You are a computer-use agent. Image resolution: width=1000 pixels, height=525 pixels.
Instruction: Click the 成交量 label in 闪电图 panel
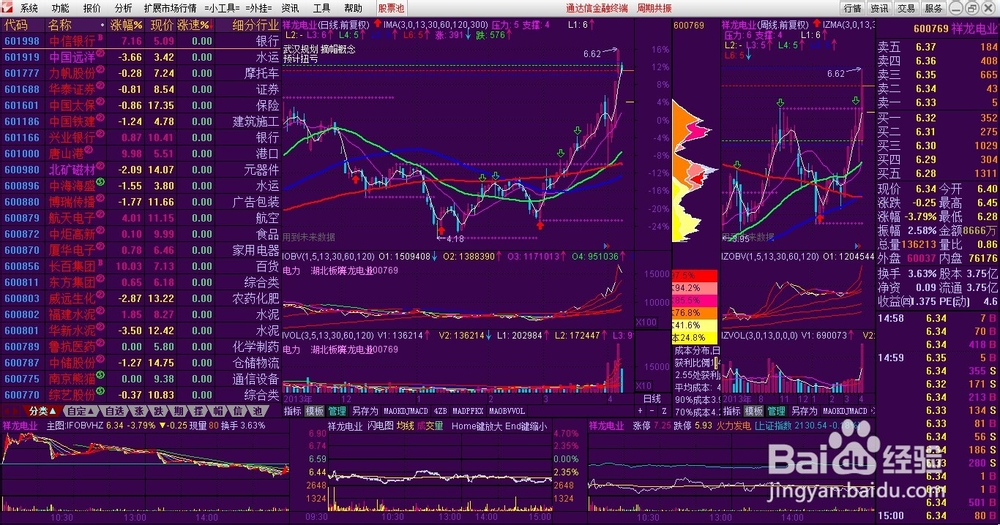(x=430, y=426)
